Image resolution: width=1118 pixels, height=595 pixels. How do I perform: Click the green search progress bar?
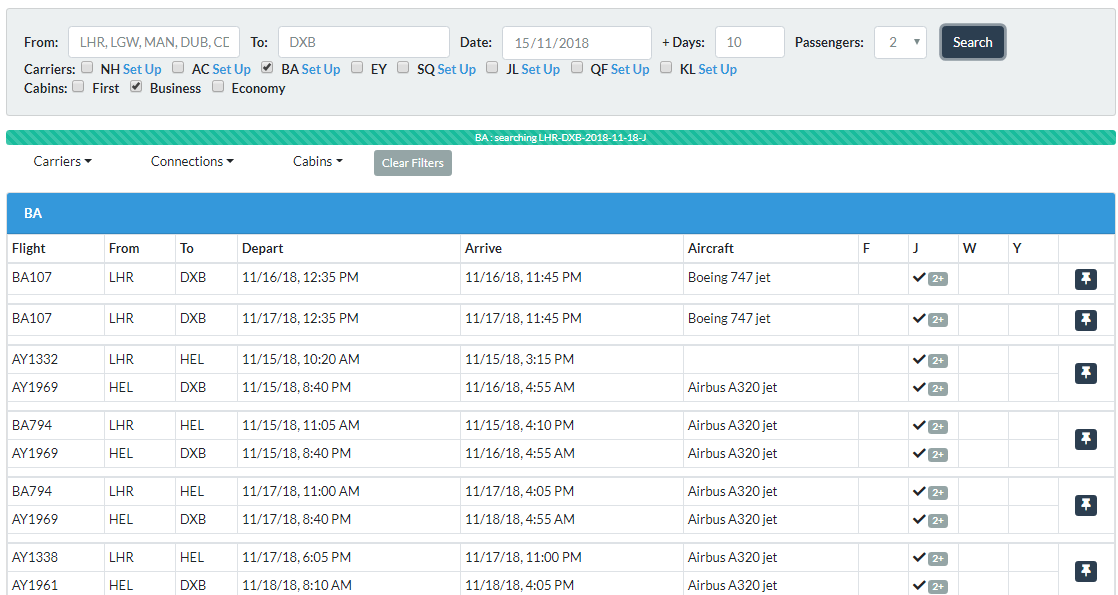pos(560,137)
